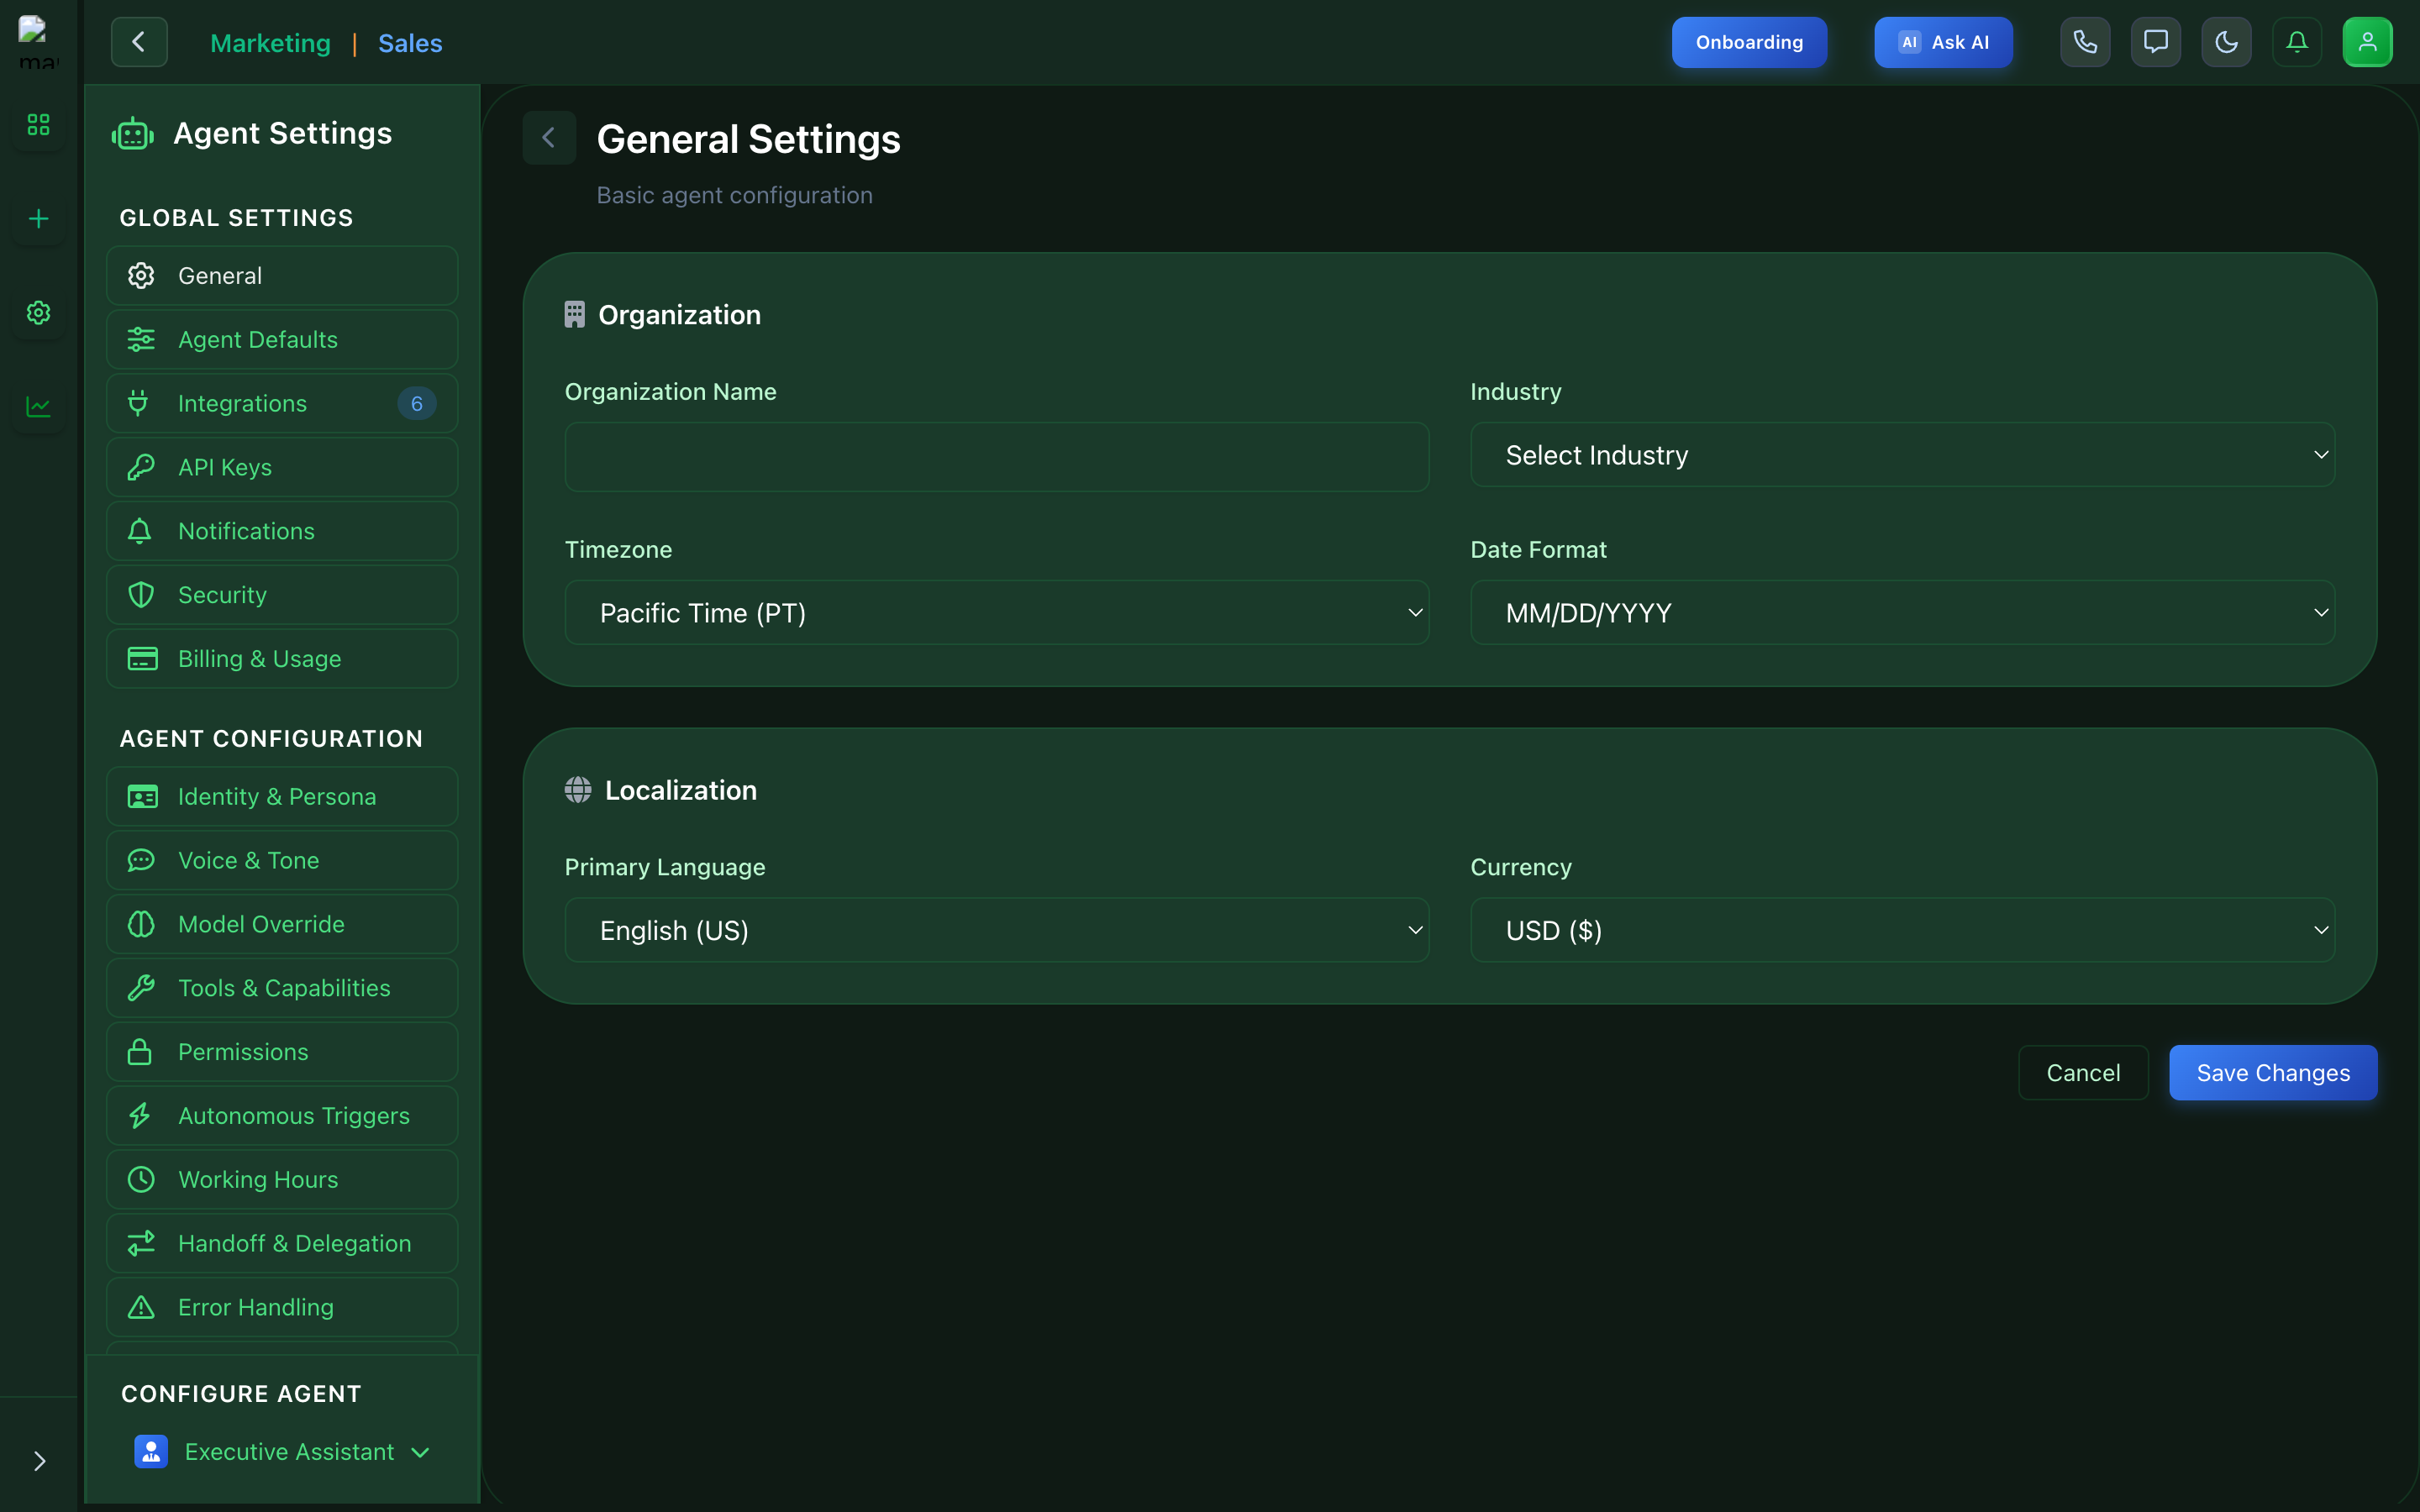Click the Model Override brain icon

click(141, 925)
